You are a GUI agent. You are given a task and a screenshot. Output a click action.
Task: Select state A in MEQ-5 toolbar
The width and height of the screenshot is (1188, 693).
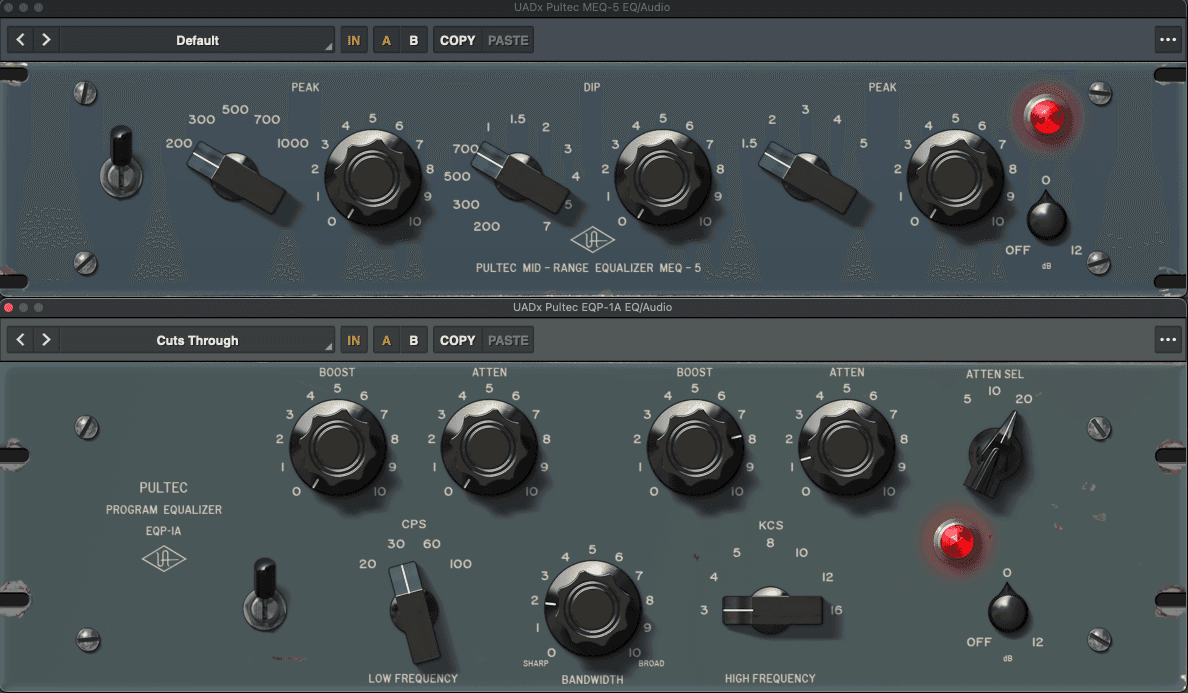point(386,40)
